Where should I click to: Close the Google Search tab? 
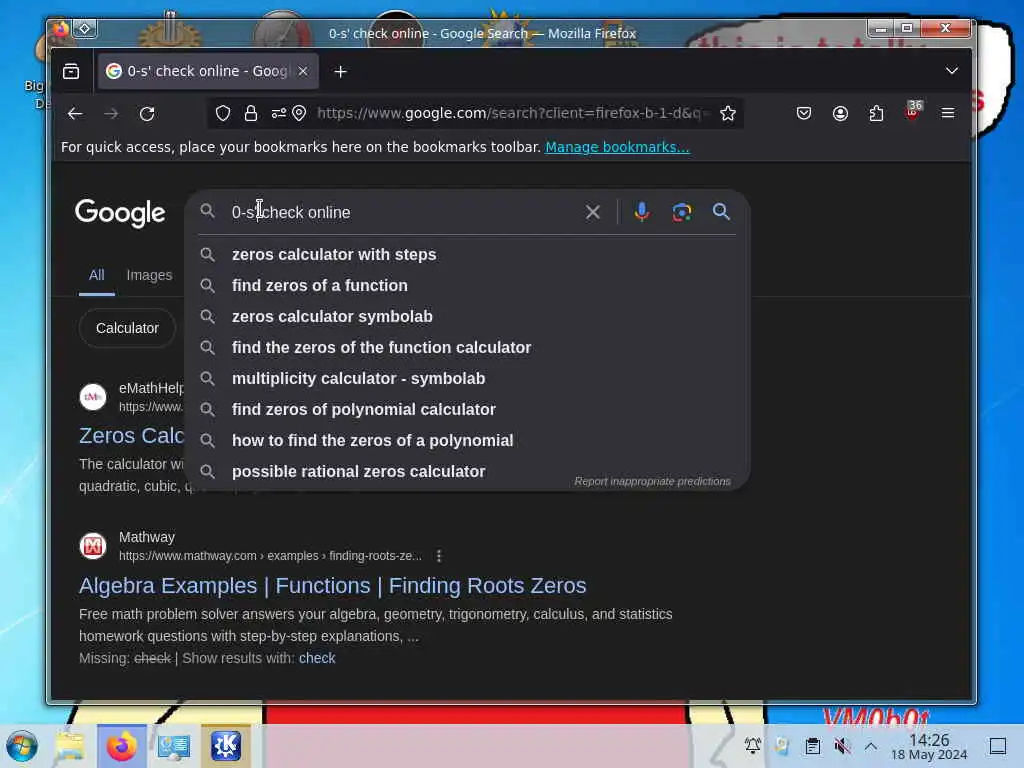[303, 71]
